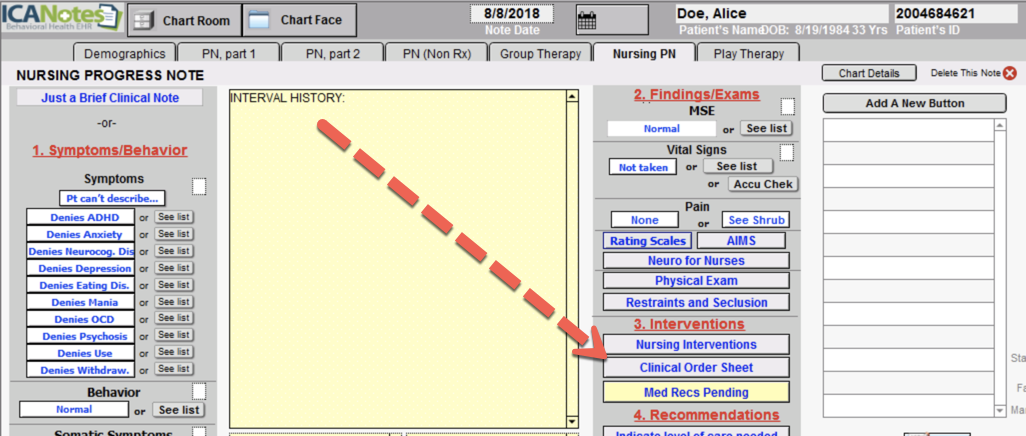Open Restraints and Seclusion
1026x436 pixels.
click(696, 302)
